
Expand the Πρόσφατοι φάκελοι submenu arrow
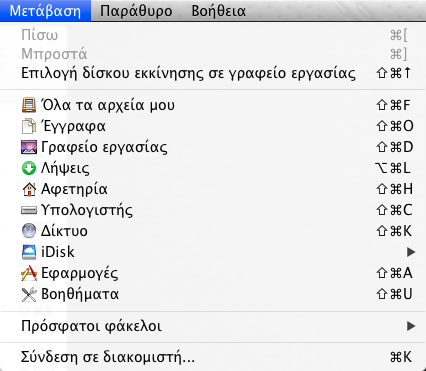411,326
